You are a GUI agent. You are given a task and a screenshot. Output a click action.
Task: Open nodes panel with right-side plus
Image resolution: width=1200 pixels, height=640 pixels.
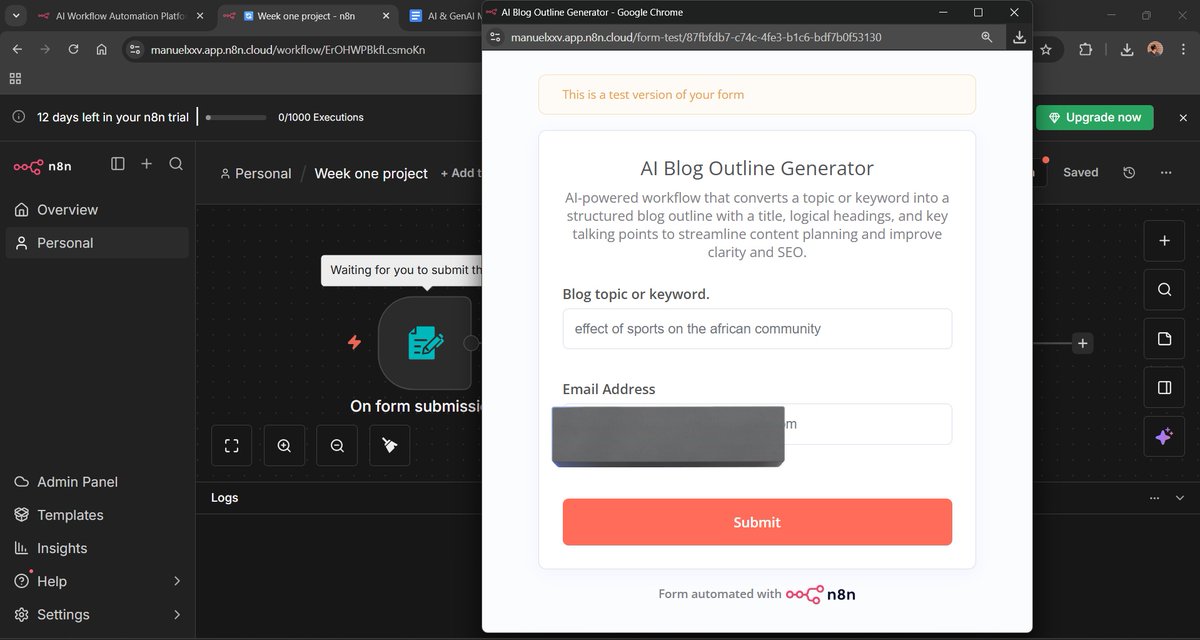(x=1164, y=241)
